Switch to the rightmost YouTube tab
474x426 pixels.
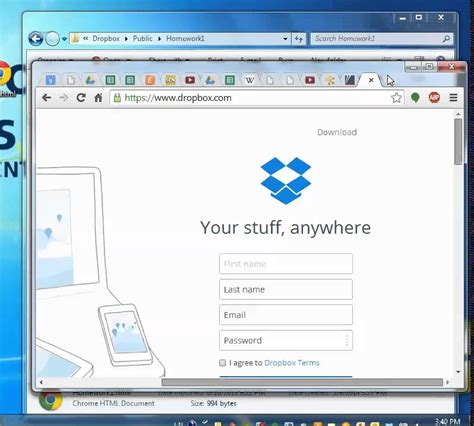tap(310, 80)
